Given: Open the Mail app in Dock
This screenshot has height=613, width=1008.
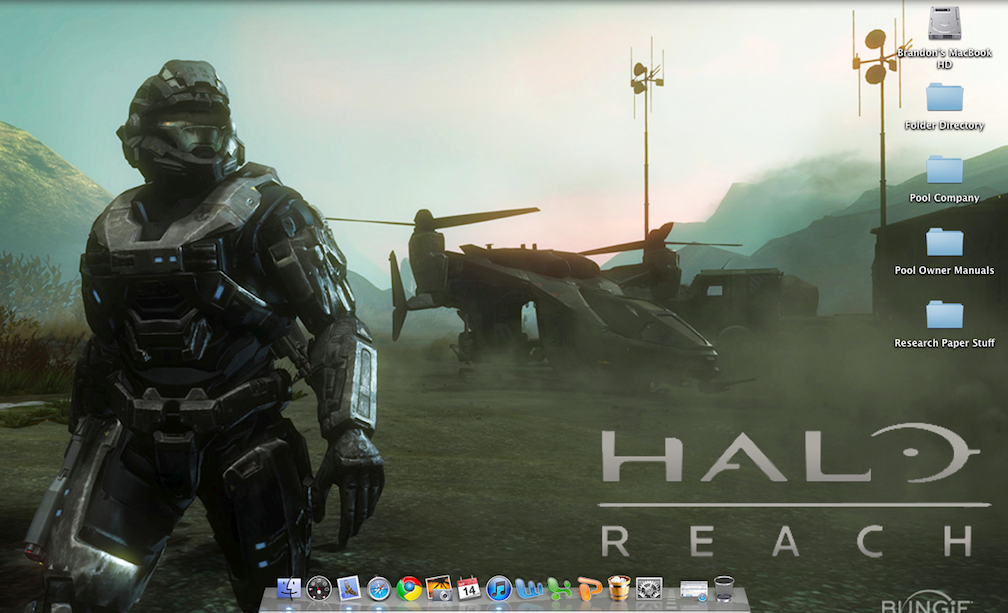Looking at the screenshot, I should tap(348, 588).
